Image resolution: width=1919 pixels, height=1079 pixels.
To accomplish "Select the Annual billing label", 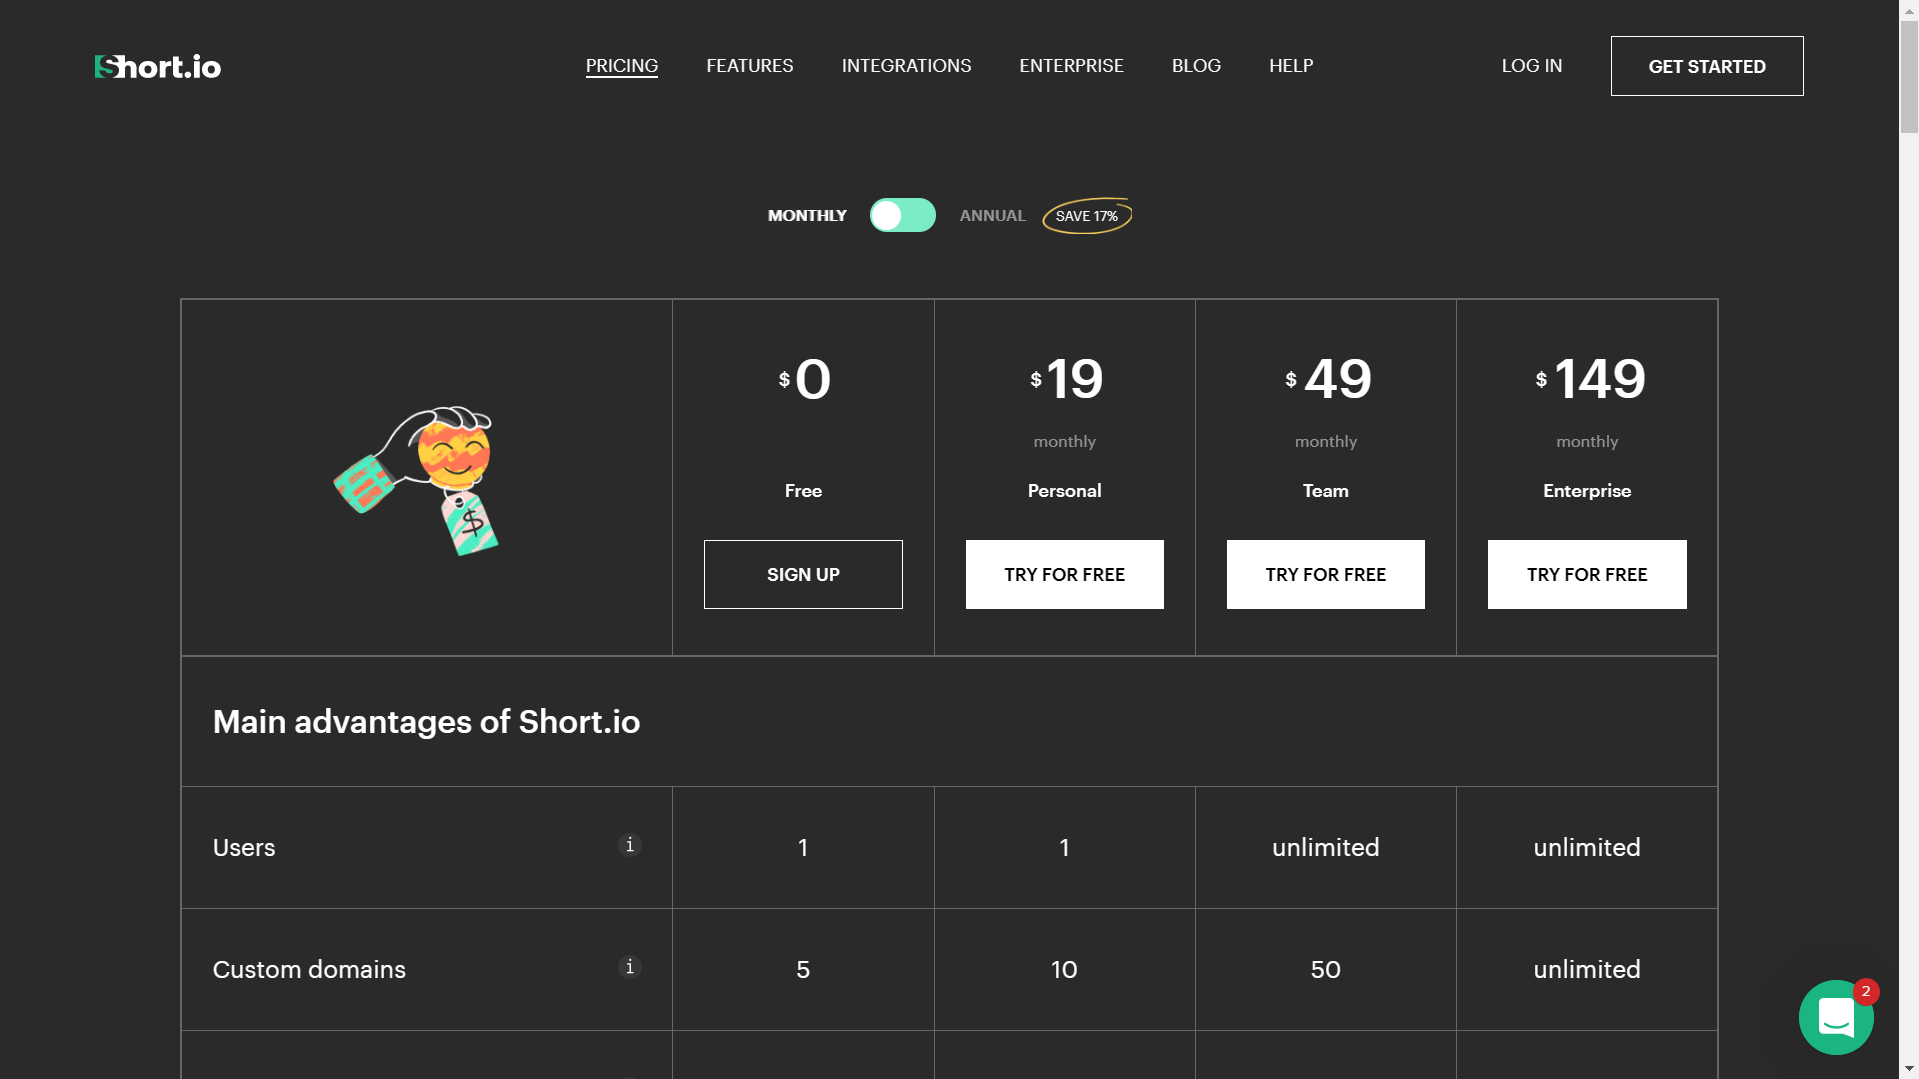I will tap(993, 216).
